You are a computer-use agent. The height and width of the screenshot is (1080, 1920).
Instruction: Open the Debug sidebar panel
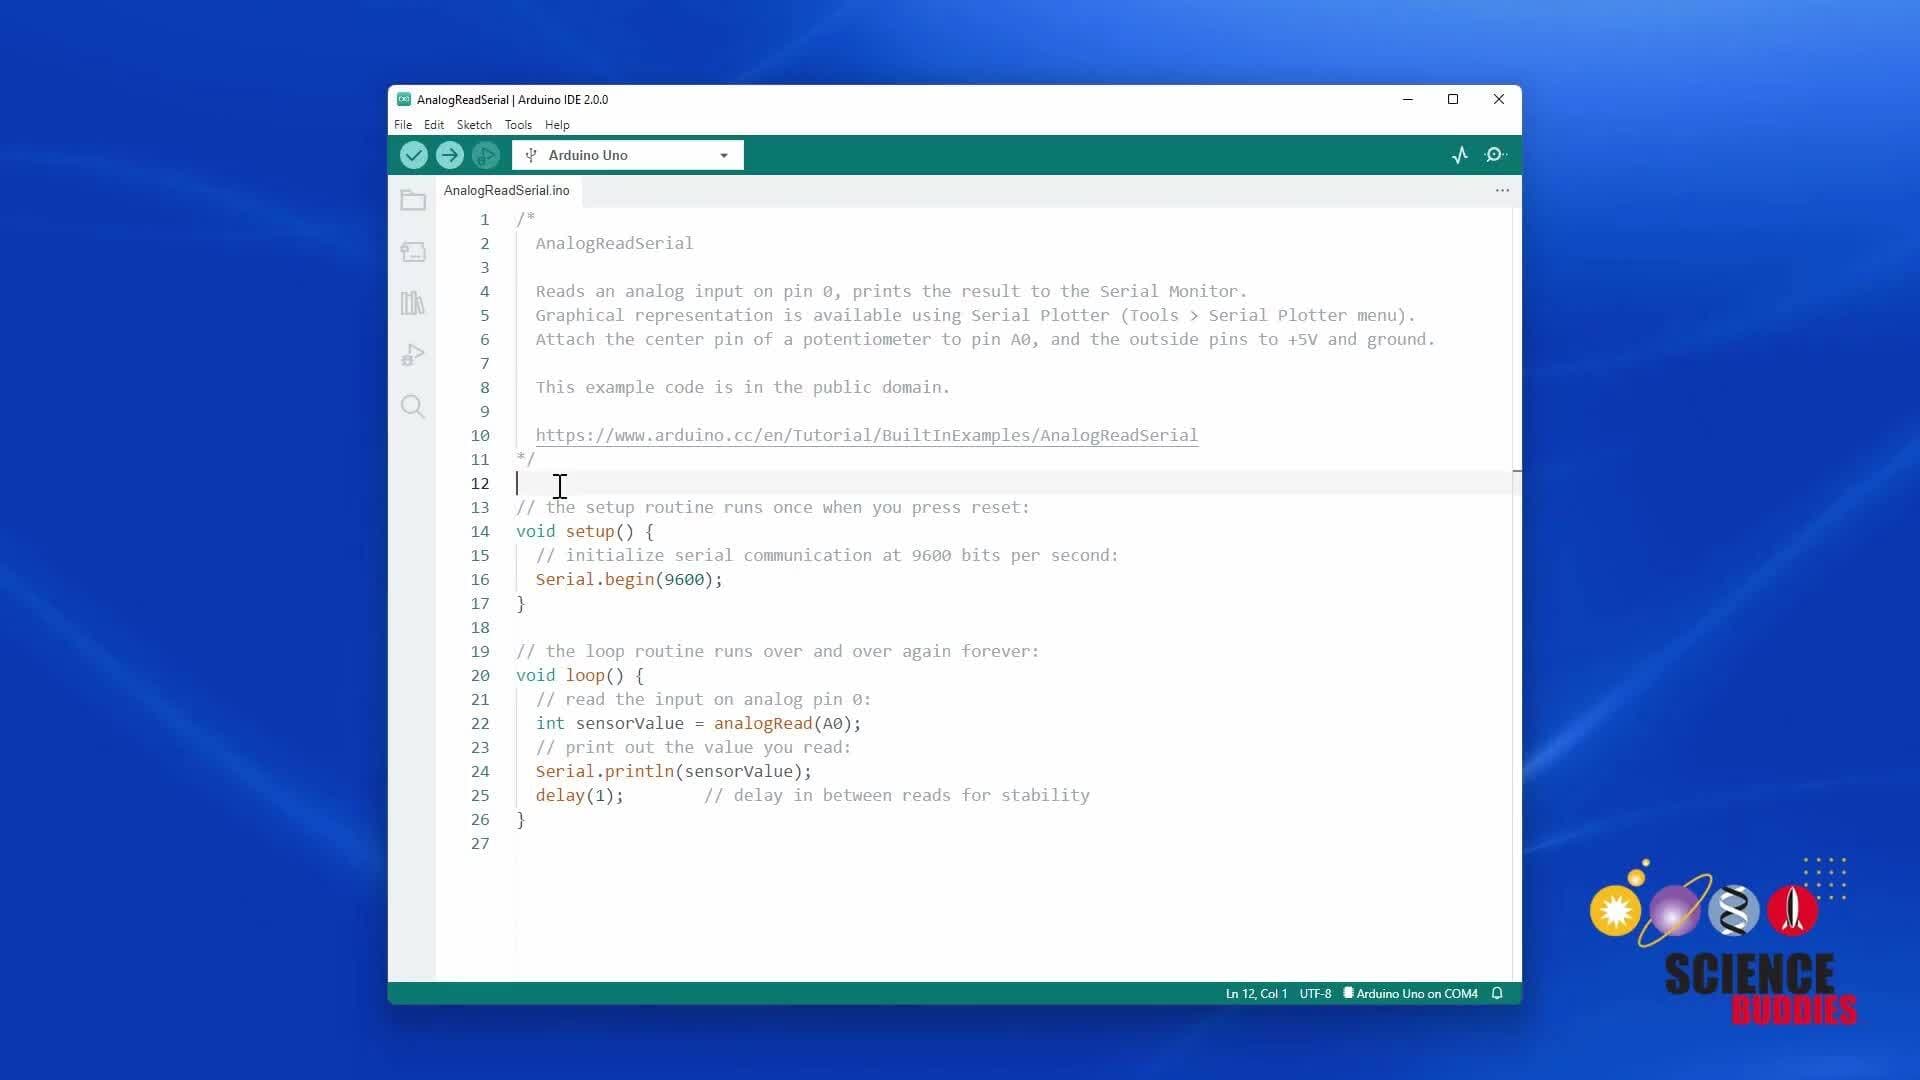tap(413, 355)
